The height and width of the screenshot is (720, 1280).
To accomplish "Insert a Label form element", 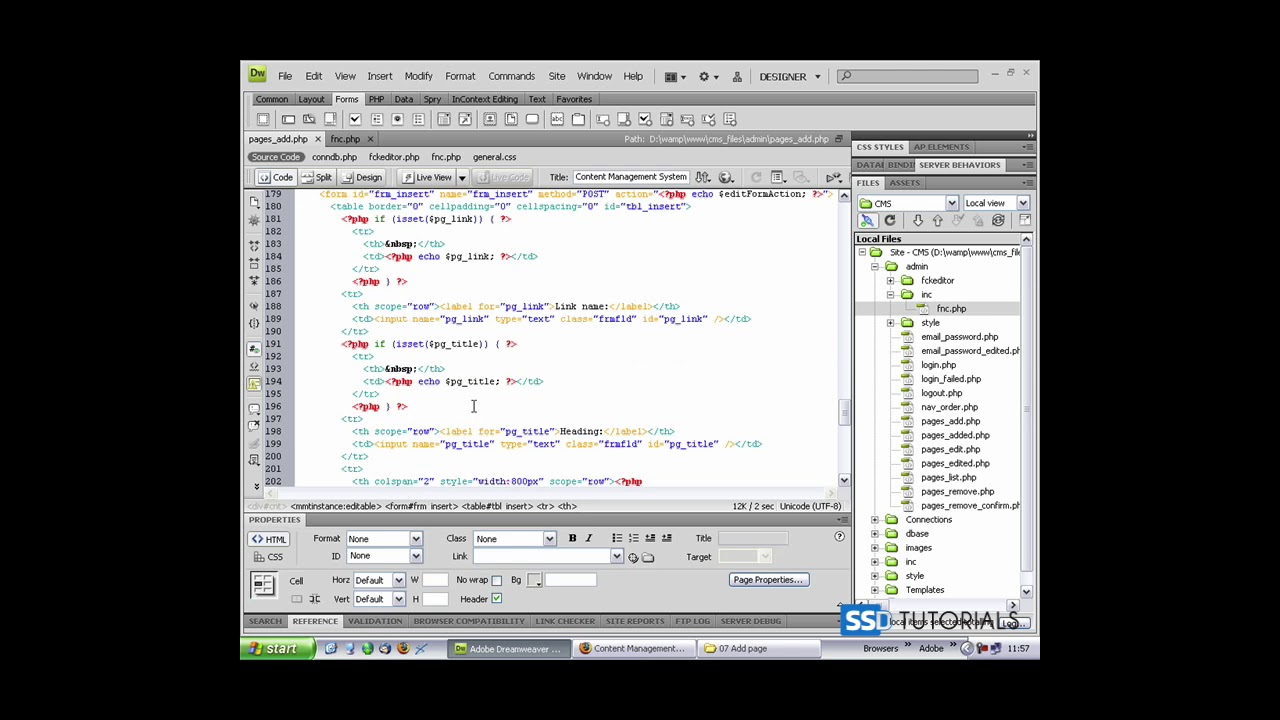I will [x=557, y=119].
